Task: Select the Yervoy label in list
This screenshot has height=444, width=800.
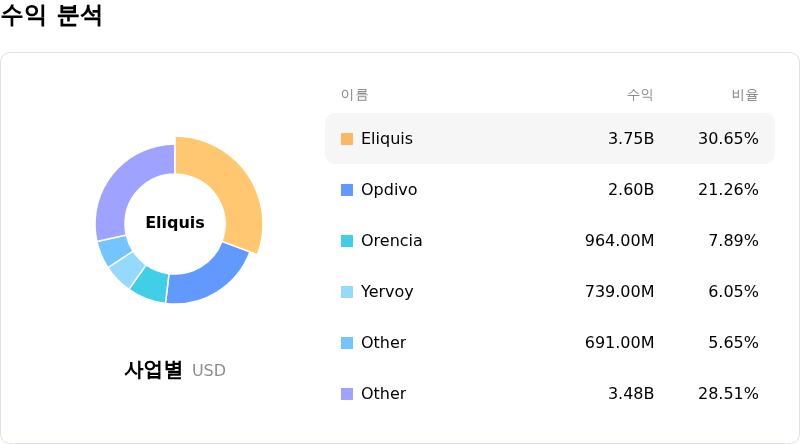Action: (x=387, y=292)
